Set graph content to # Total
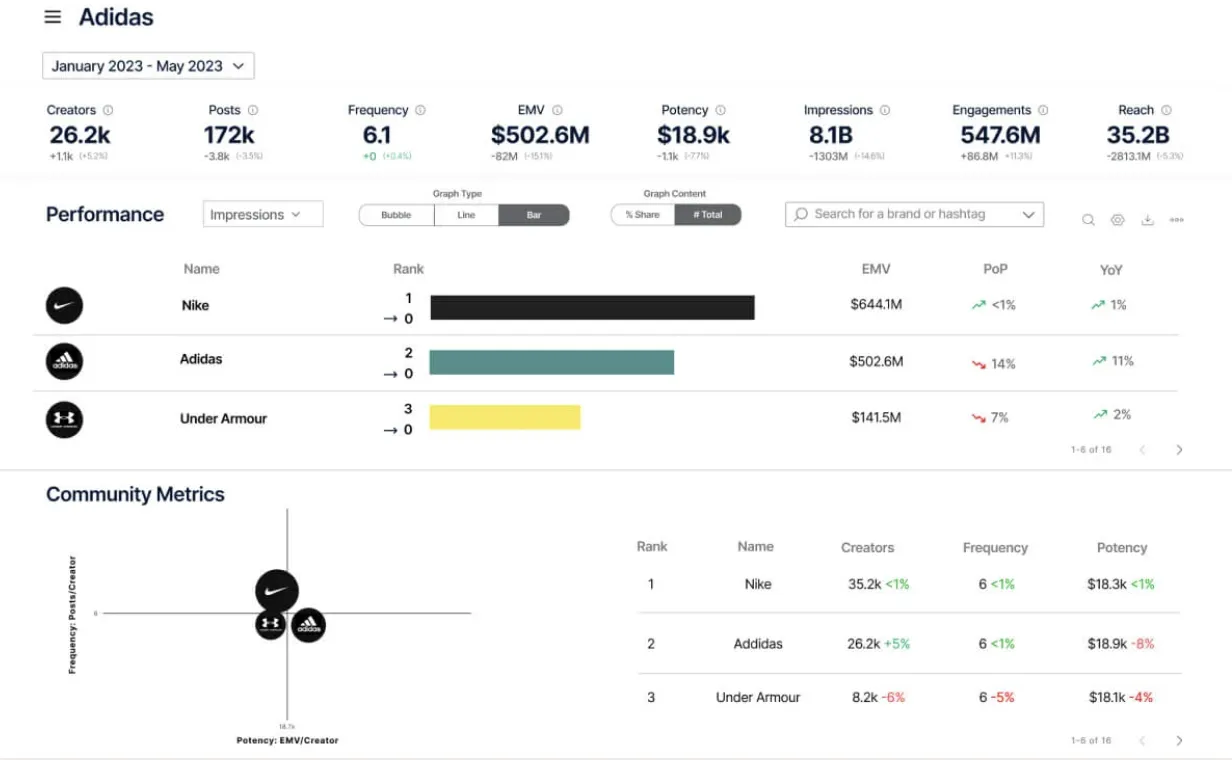The height and width of the screenshot is (760, 1232). (708, 215)
